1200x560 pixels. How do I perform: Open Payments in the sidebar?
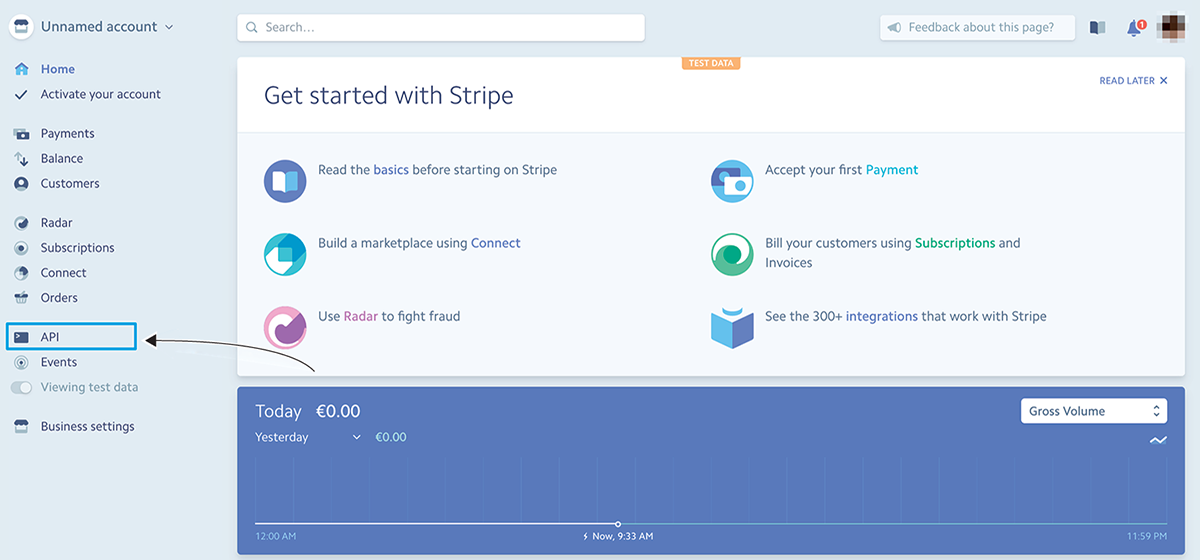pyautogui.click(x=68, y=134)
